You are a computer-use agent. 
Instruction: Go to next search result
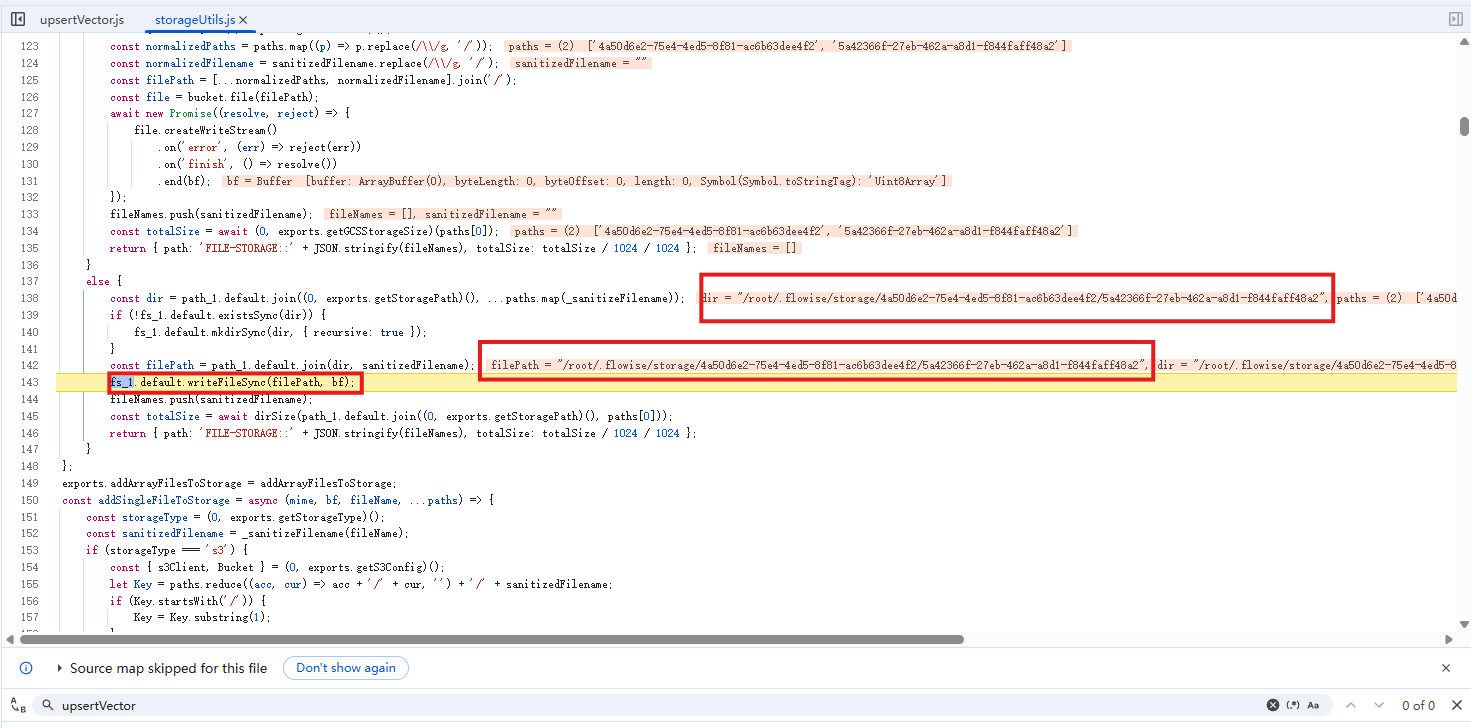(1379, 705)
